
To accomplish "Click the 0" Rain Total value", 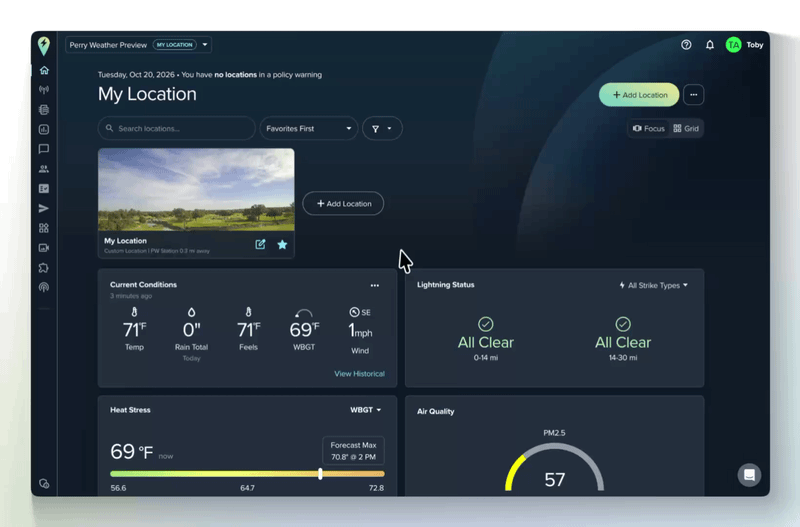I will [x=191, y=330].
